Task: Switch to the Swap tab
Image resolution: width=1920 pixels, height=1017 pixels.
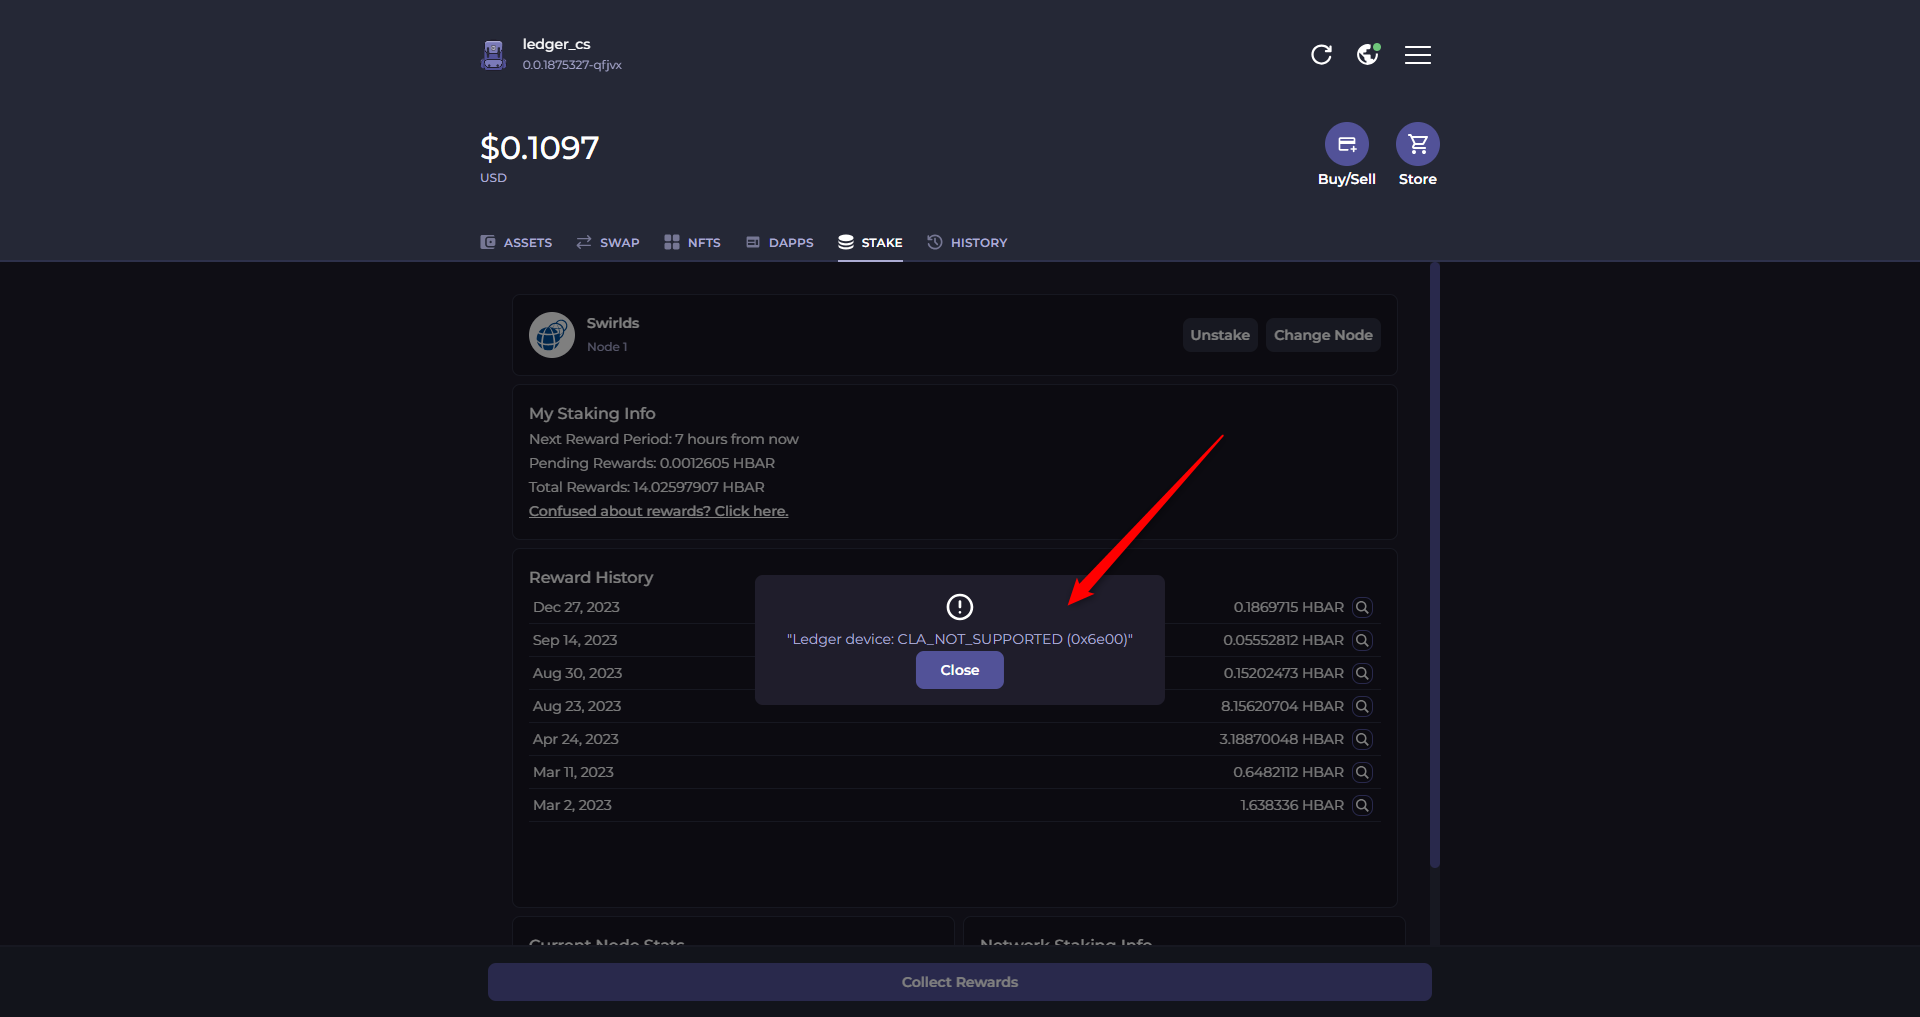Action: [608, 242]
